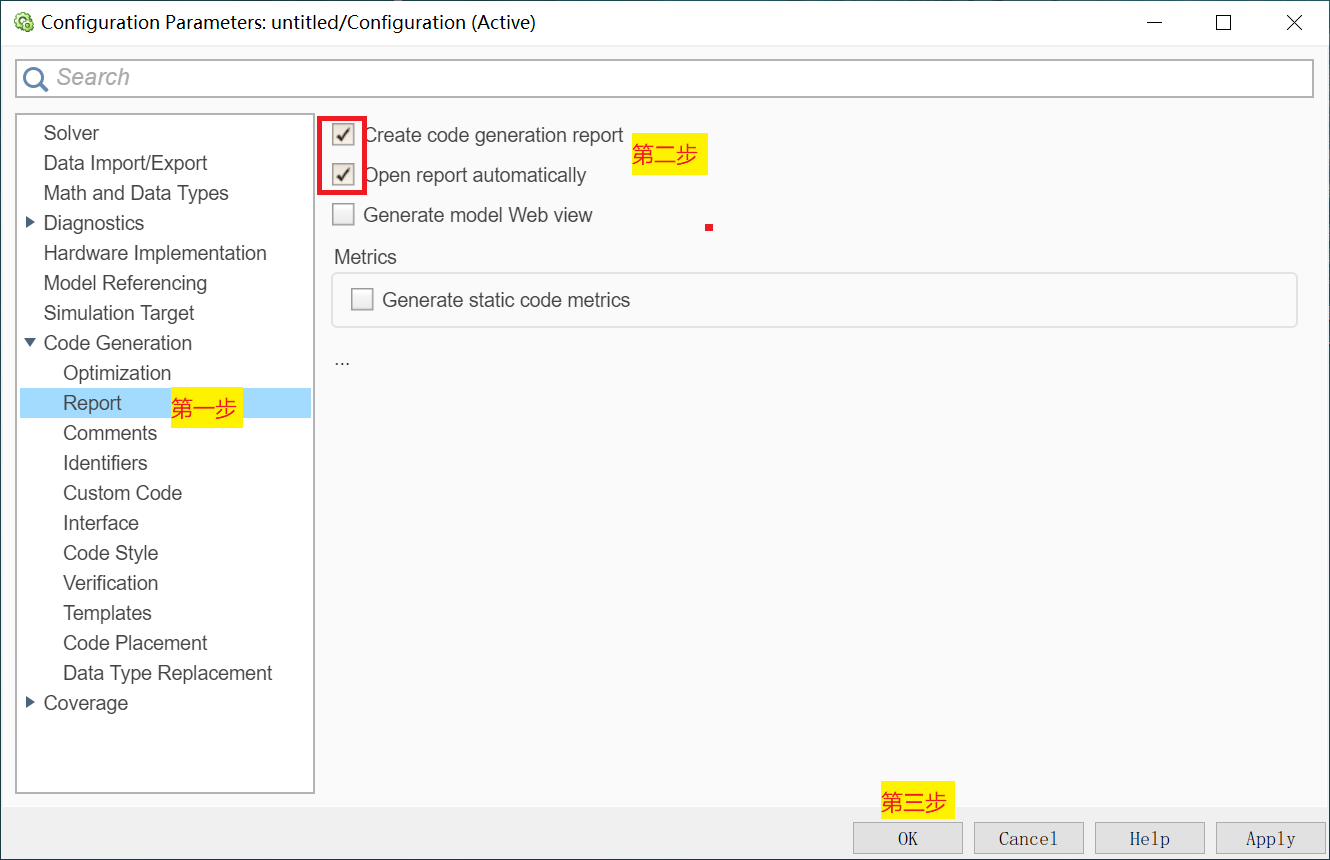1330x860 pixels.
Task: Select the Diagnostics category
Action: click(x=94, y=223)
